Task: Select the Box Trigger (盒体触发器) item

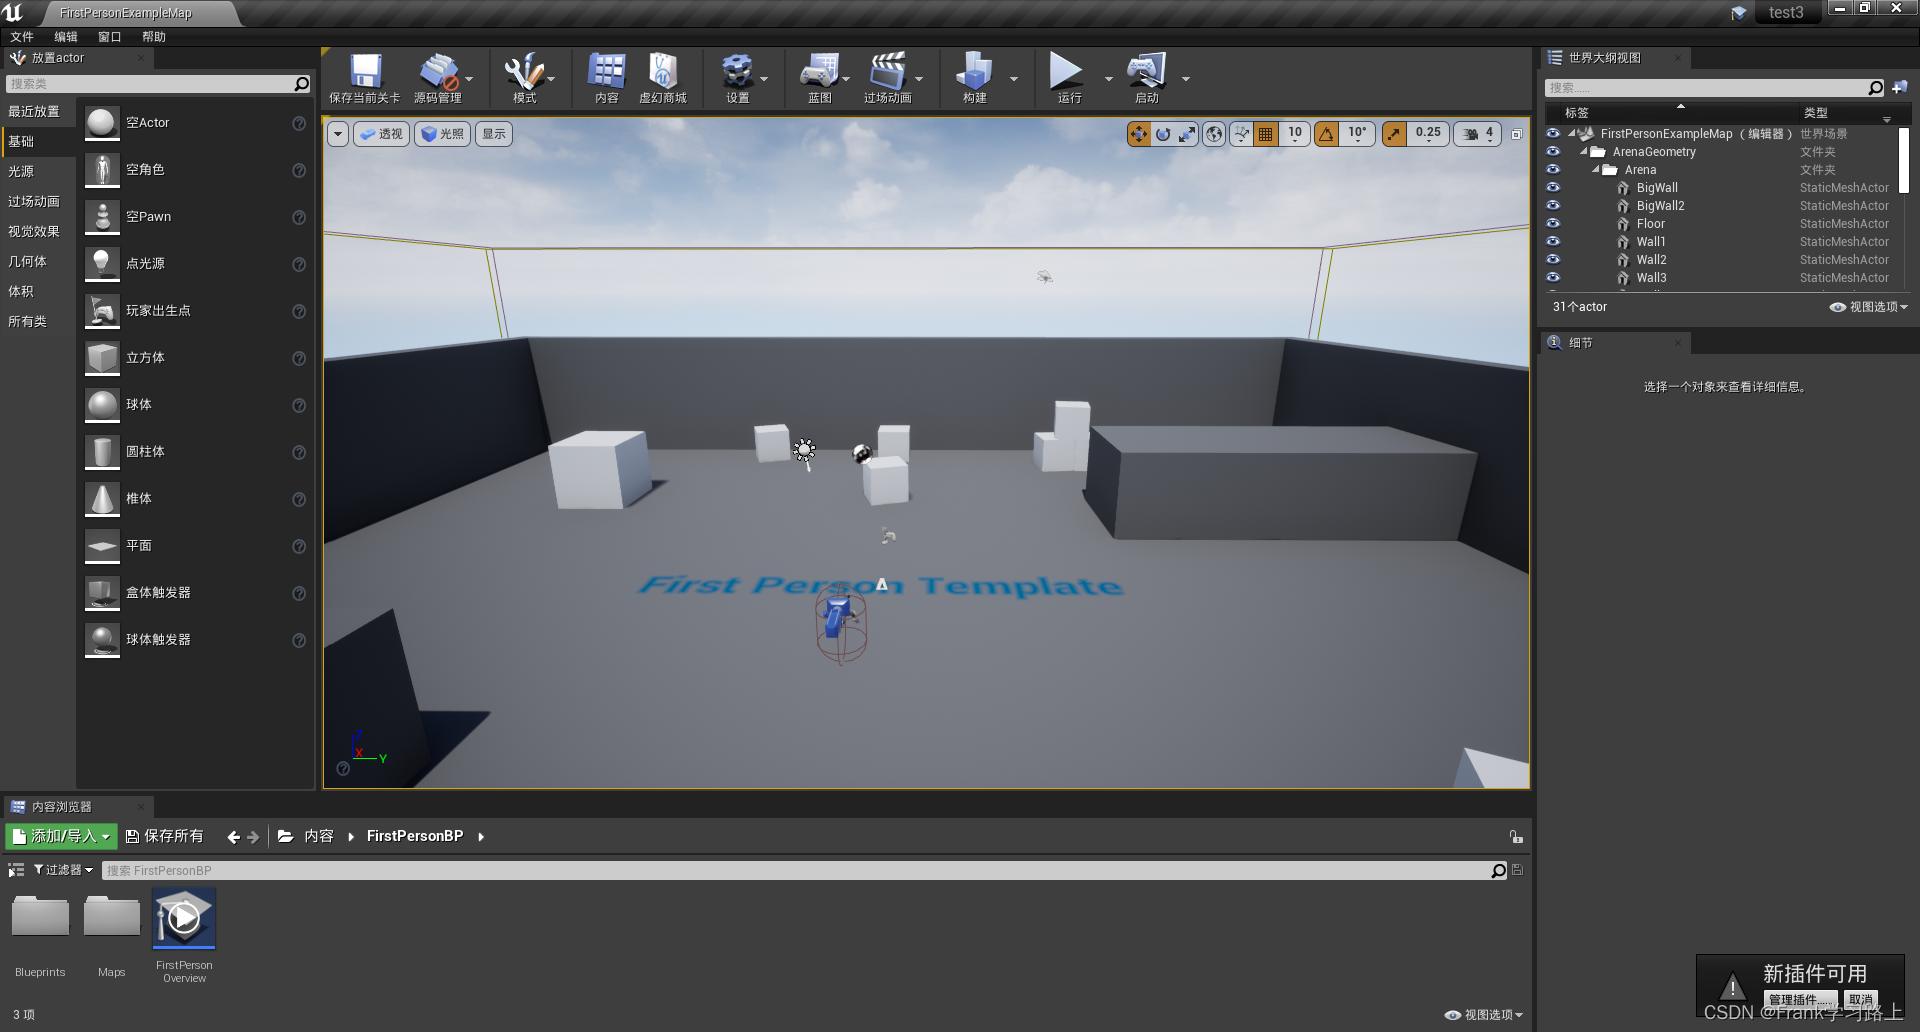Action: tap(196, 593)
